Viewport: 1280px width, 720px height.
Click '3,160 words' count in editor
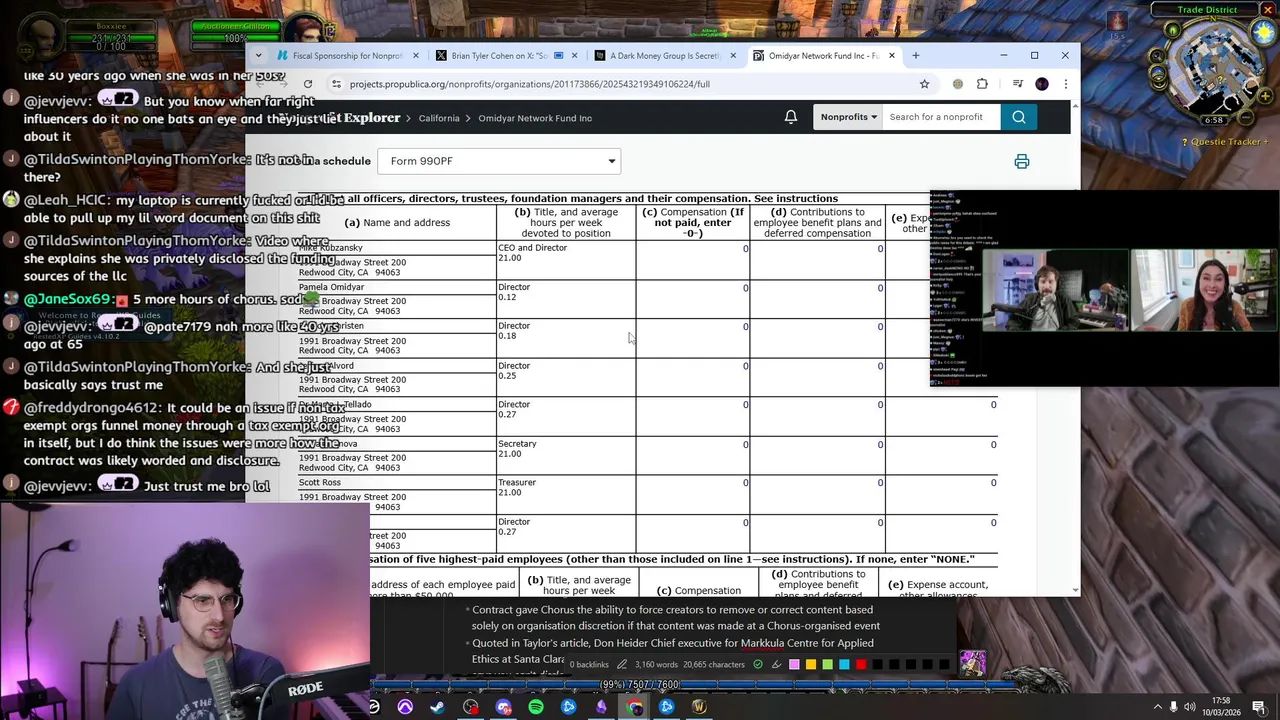[x=656, y=664]
